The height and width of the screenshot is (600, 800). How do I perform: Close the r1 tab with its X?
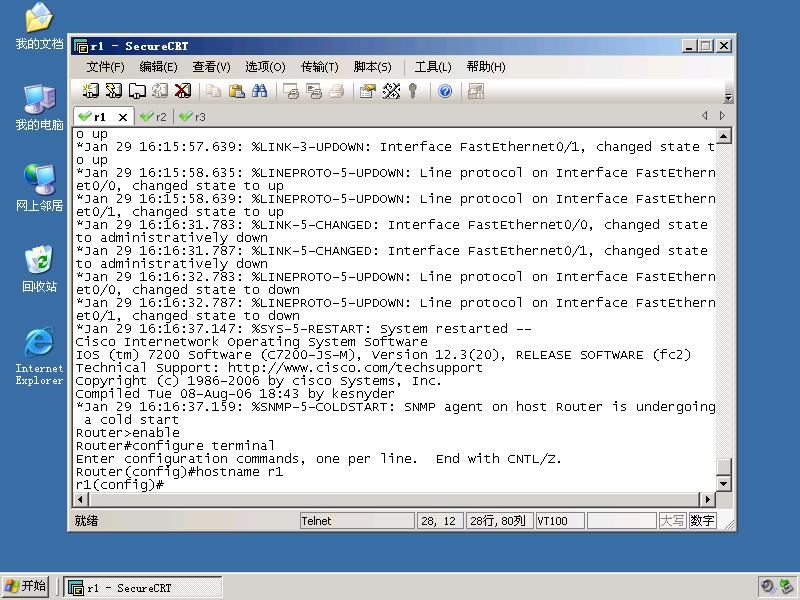(123, 117)
